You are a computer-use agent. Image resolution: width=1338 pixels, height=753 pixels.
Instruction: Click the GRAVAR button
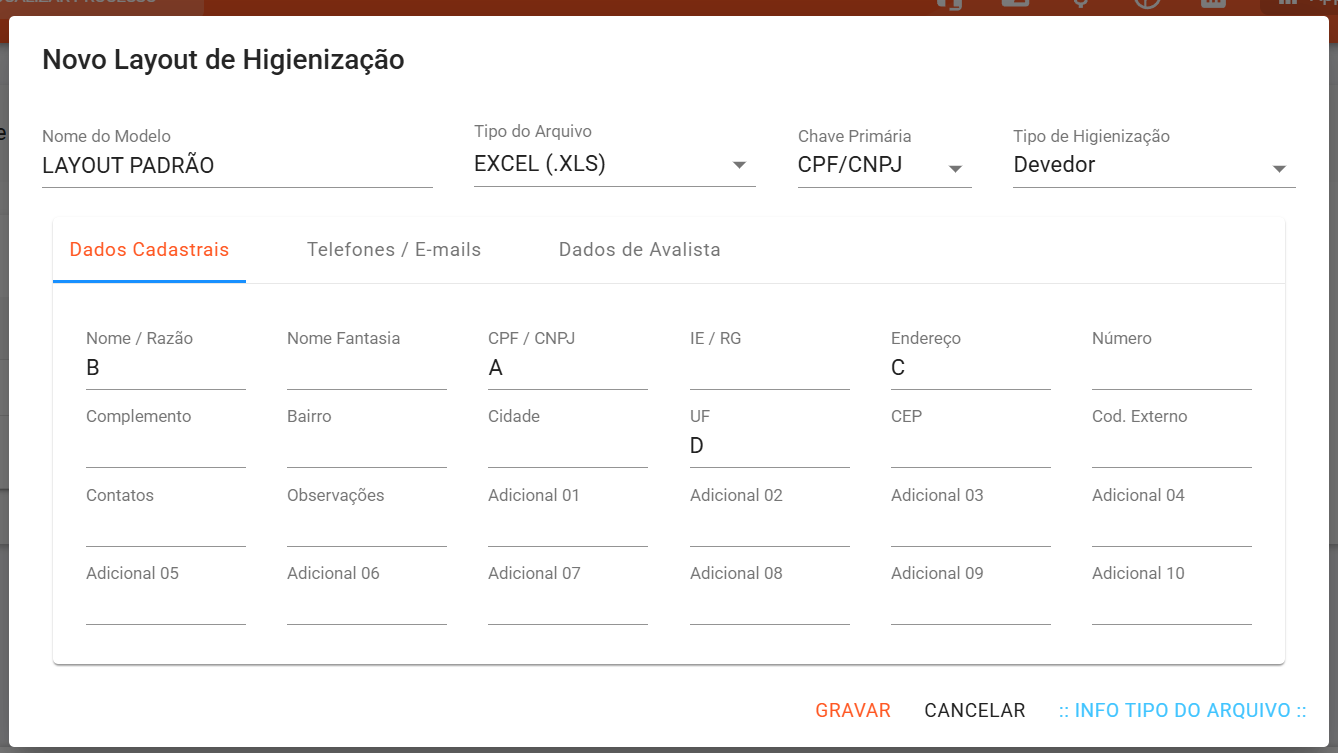point(853,710)
